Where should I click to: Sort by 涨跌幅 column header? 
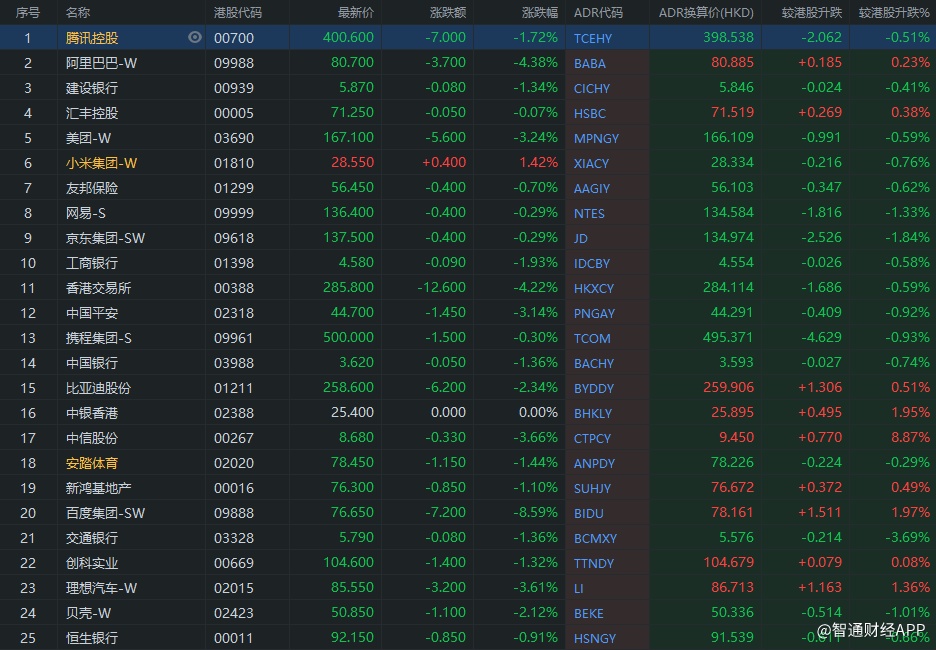(x=539, y=13)
